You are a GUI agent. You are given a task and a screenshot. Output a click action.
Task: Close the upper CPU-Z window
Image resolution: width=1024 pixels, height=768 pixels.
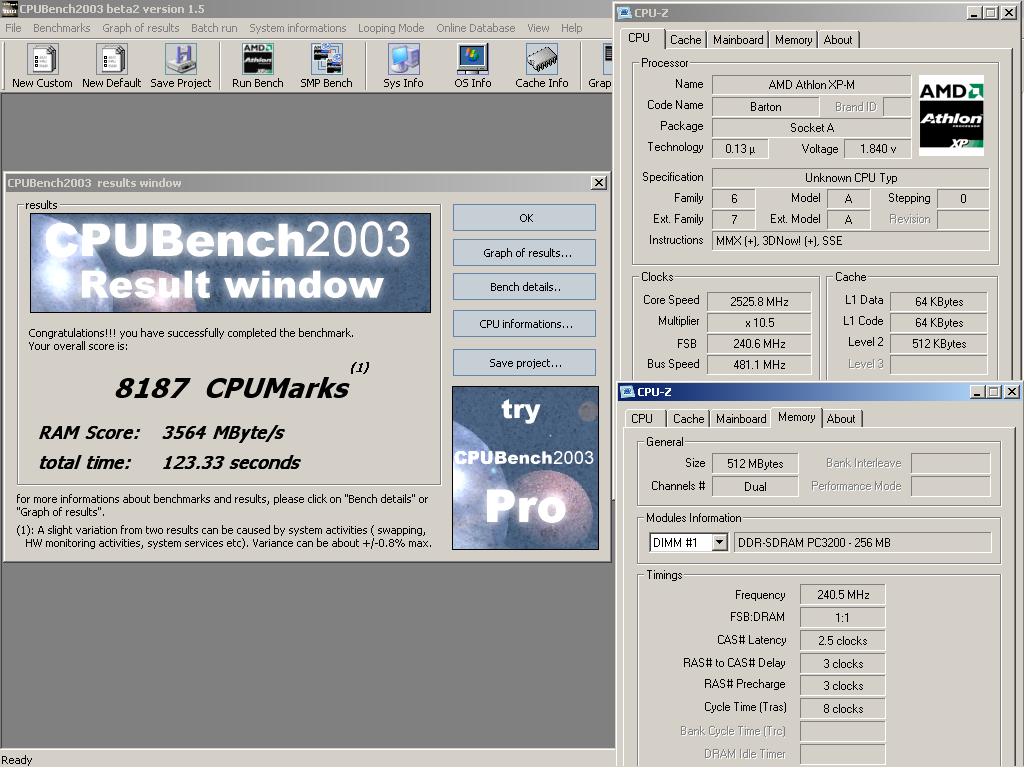[1009, 12]
